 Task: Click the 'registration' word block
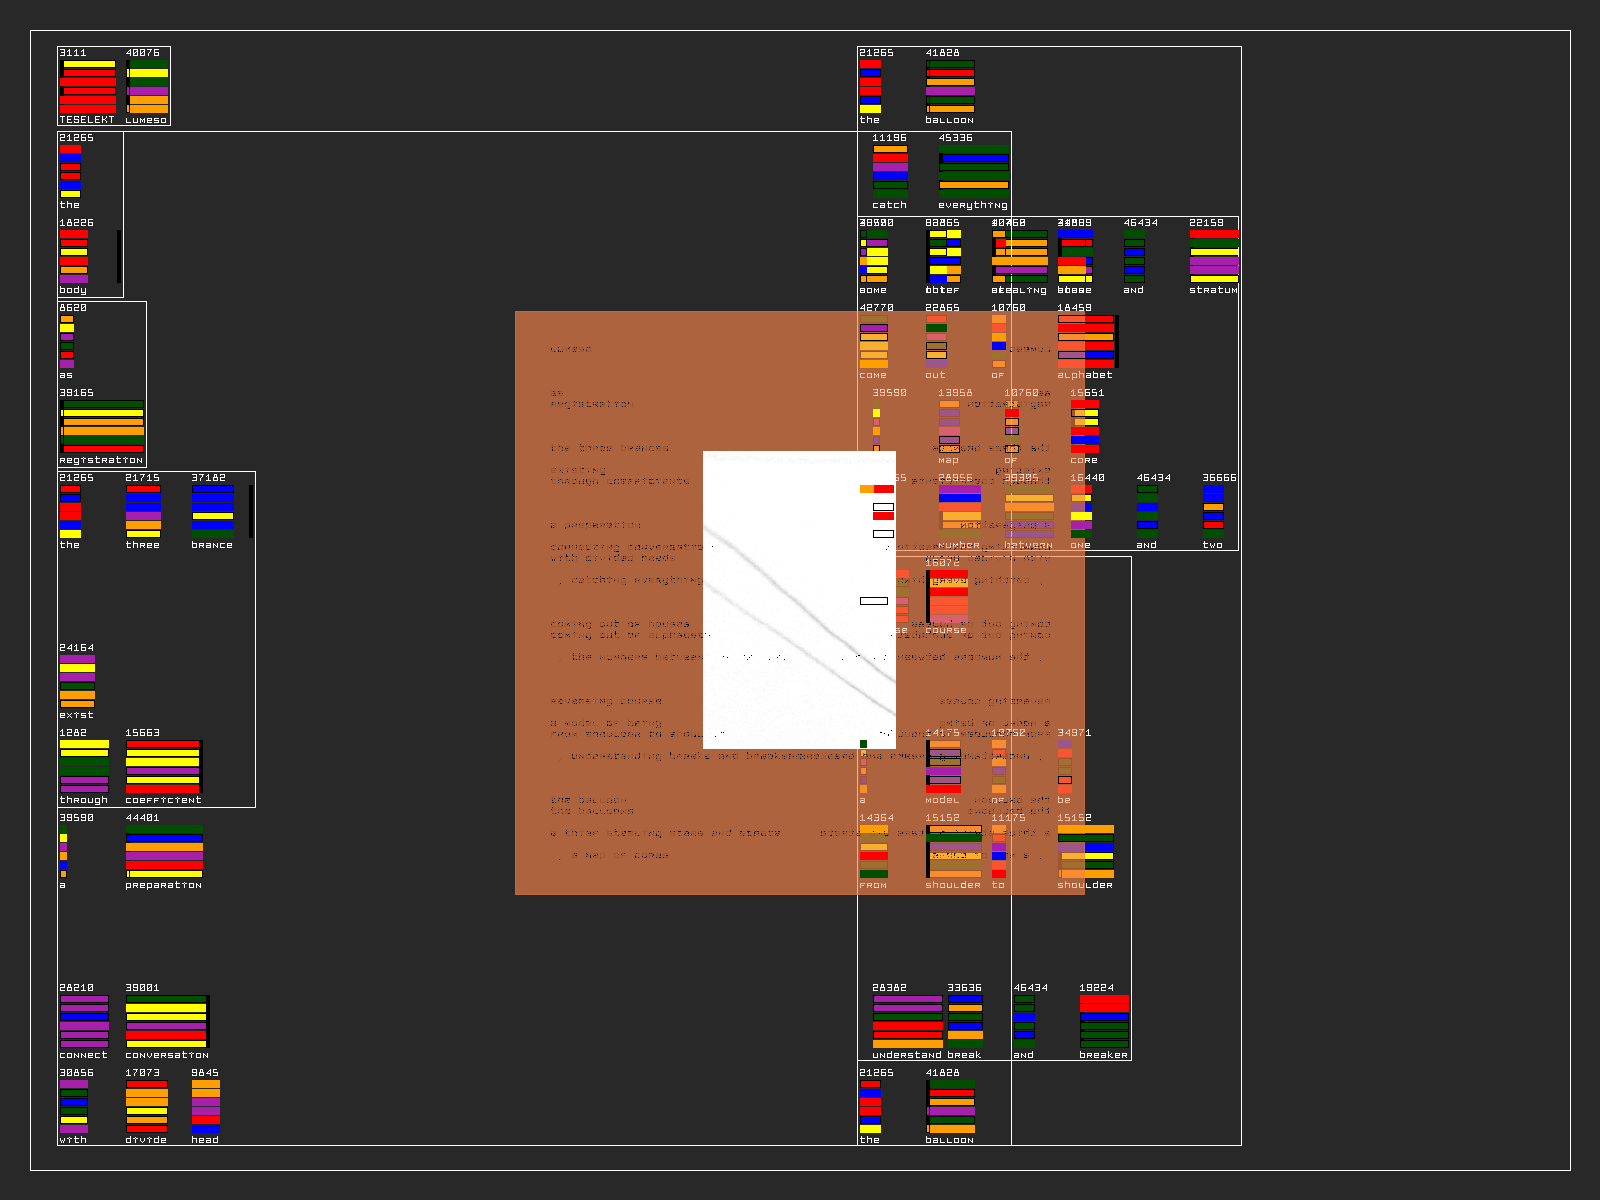pos(102,427)
